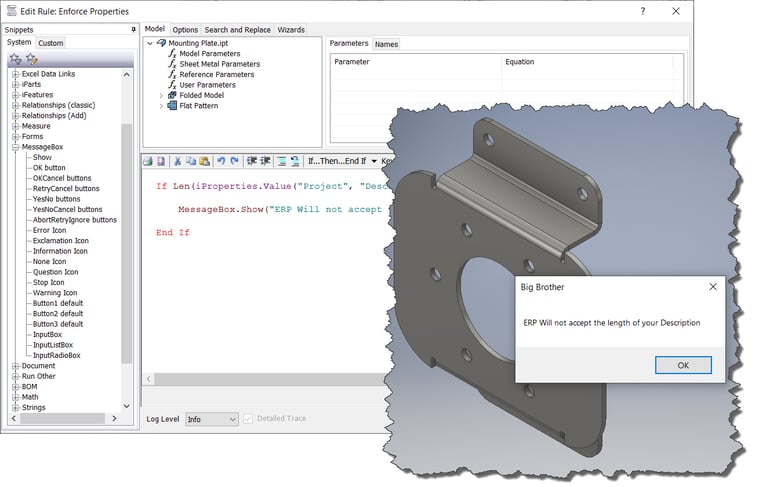Expand the Document snippet category
The height and width of the screenshot is (487, 770).
pos(15,366)
